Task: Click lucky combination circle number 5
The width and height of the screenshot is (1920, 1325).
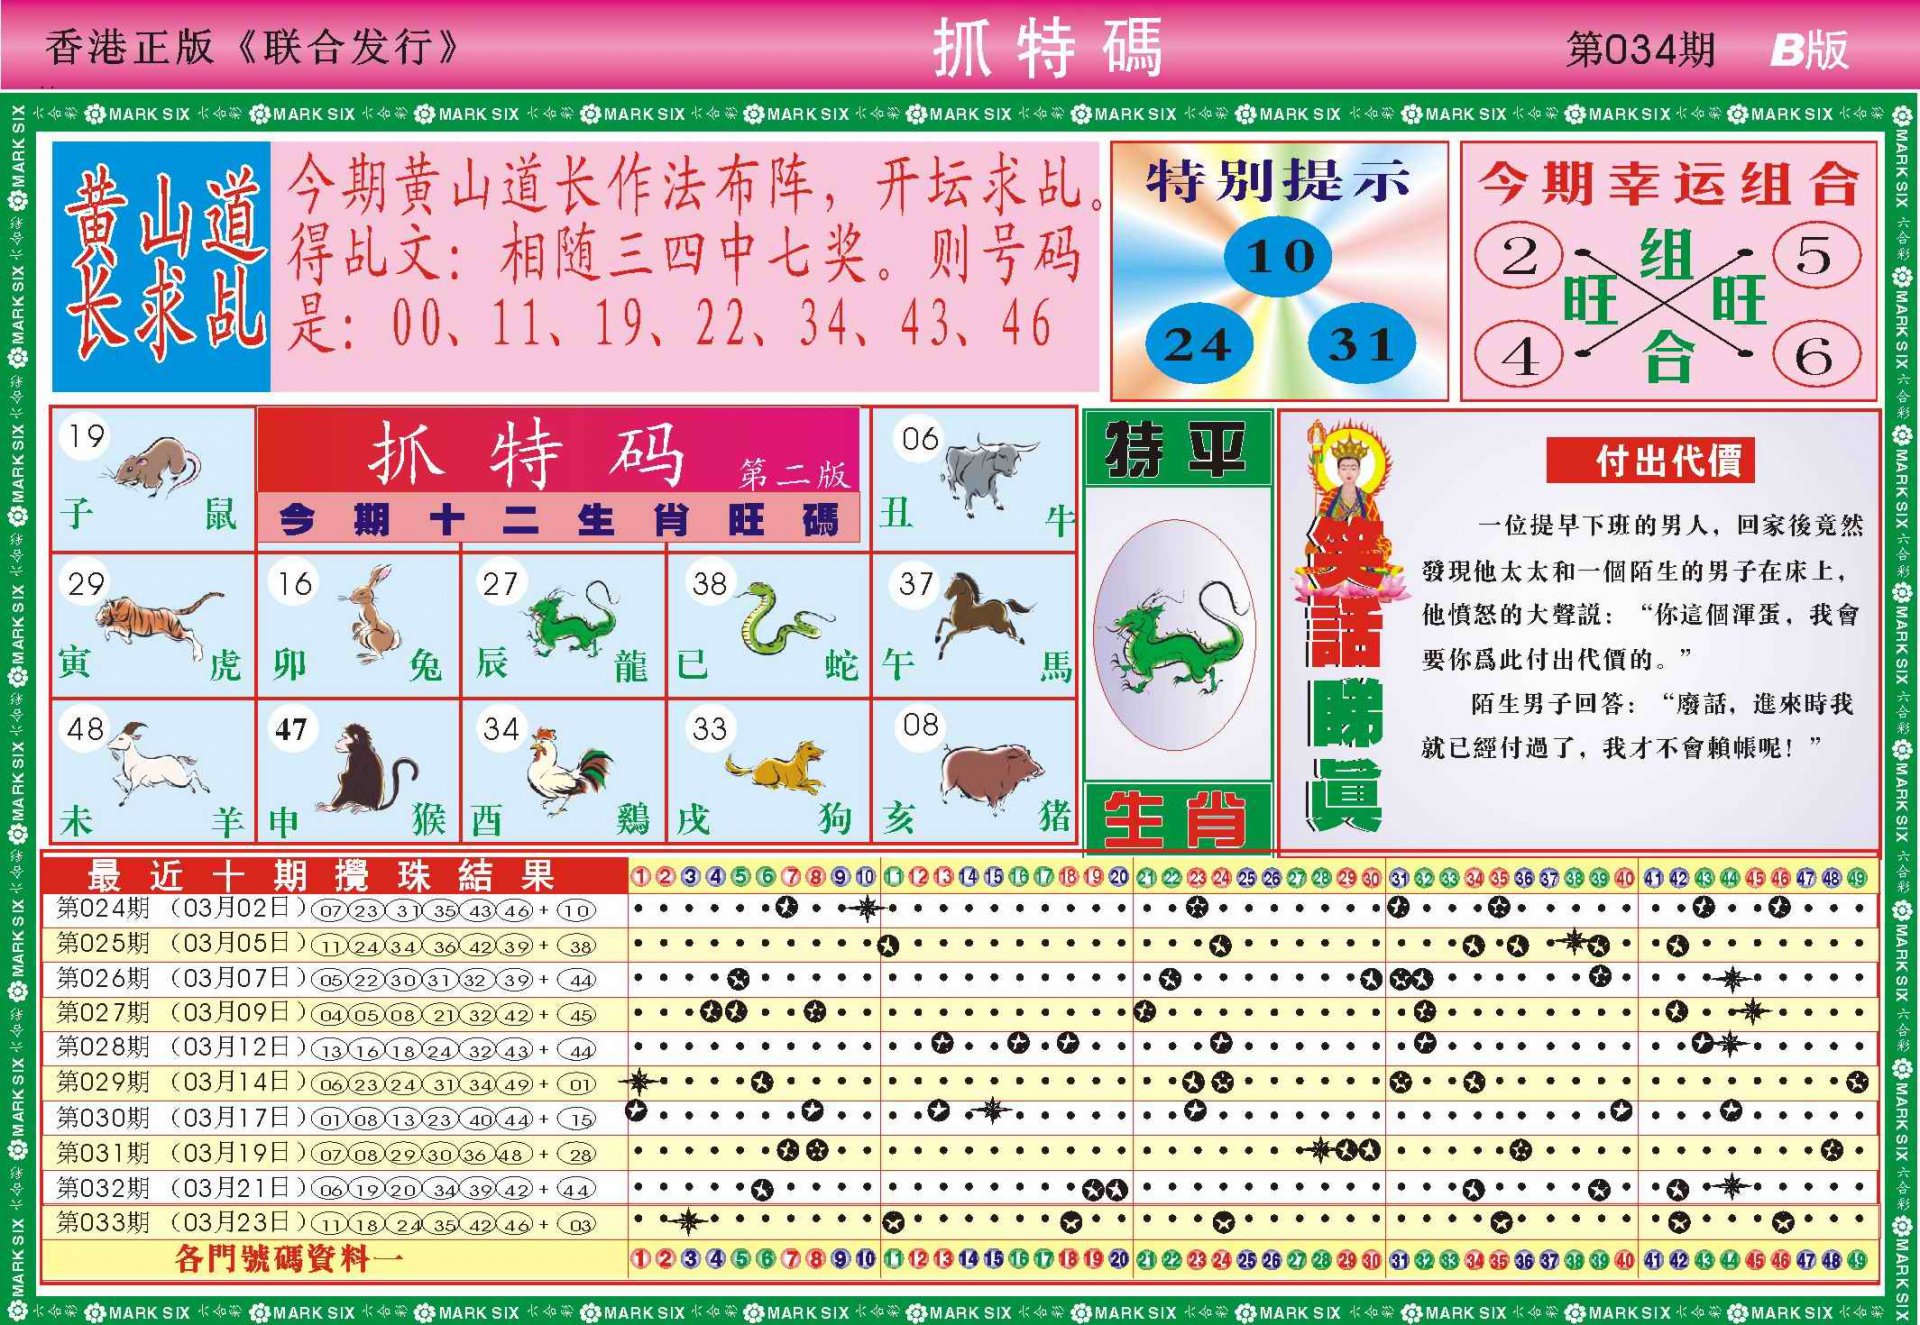Action: click(x=1815, y=256)
